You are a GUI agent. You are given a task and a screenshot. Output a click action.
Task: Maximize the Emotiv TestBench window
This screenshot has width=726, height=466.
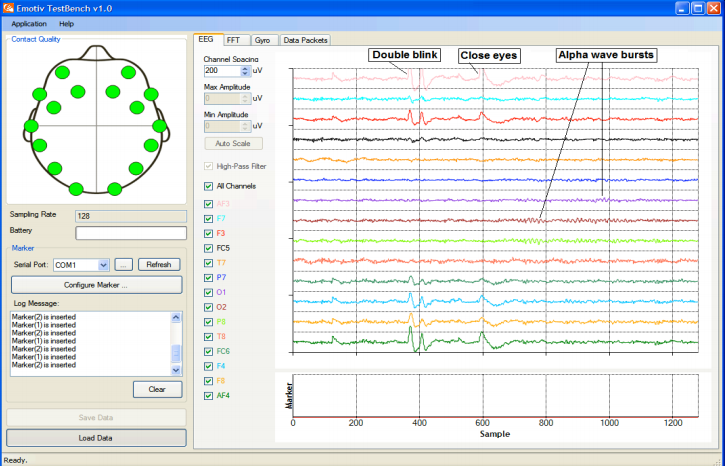(698, 8)
